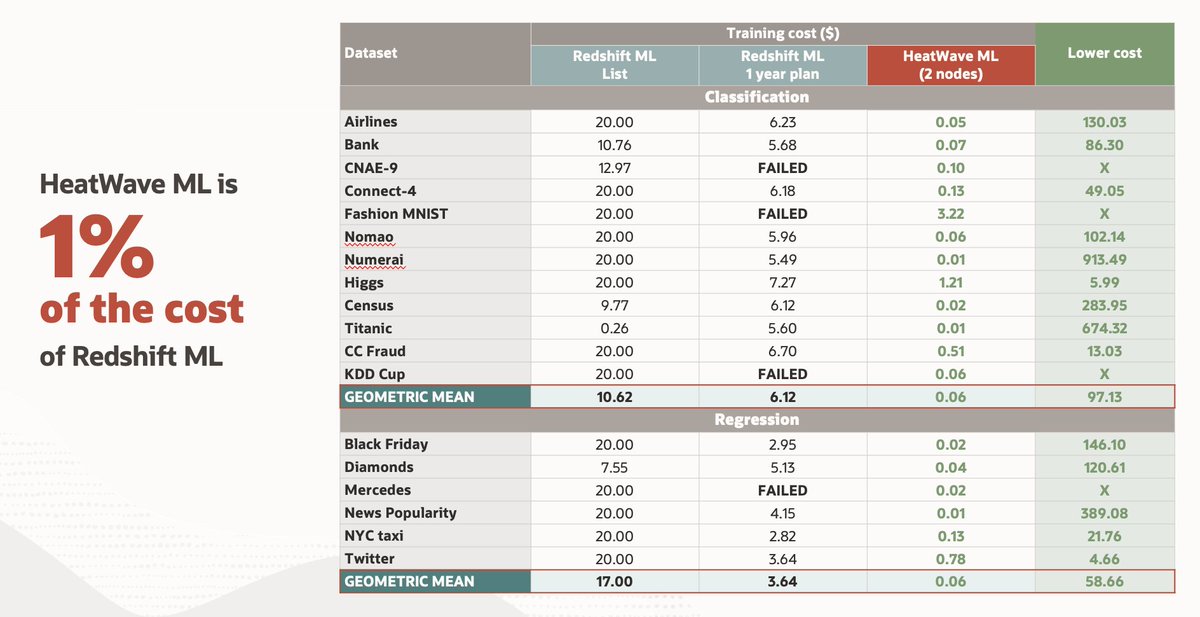
Task: Select Classification geometric mean value 10.62
Action: tap(614, 397)
